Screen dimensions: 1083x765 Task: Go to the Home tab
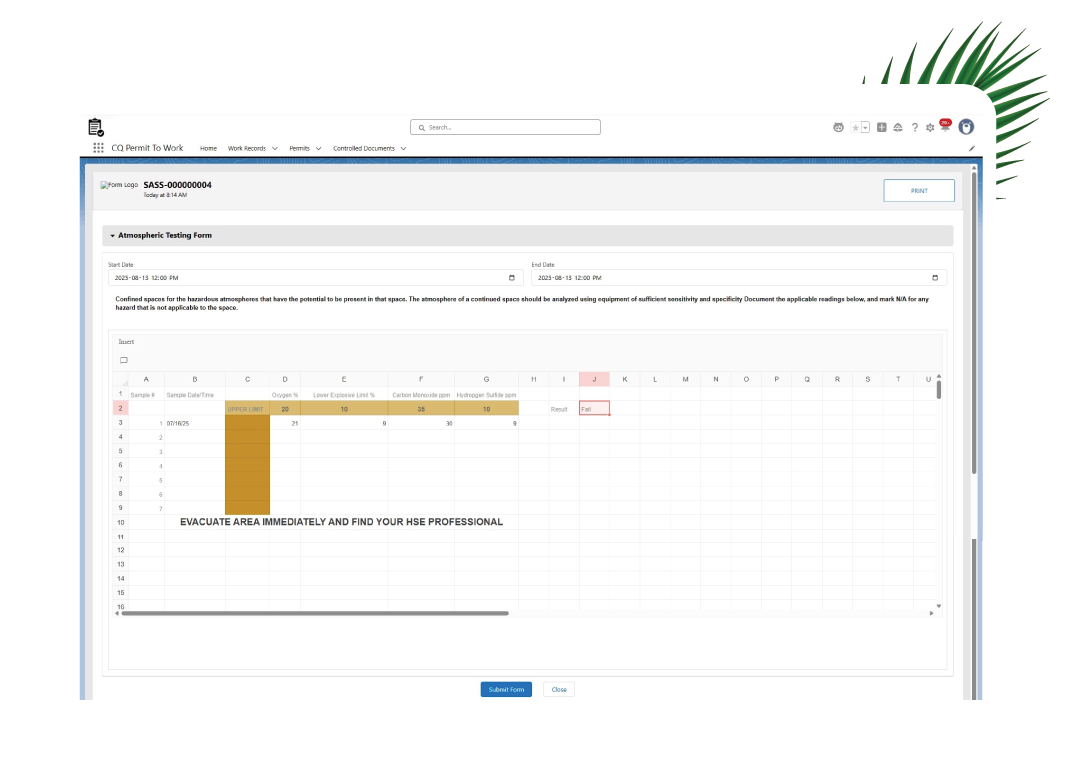208,148
